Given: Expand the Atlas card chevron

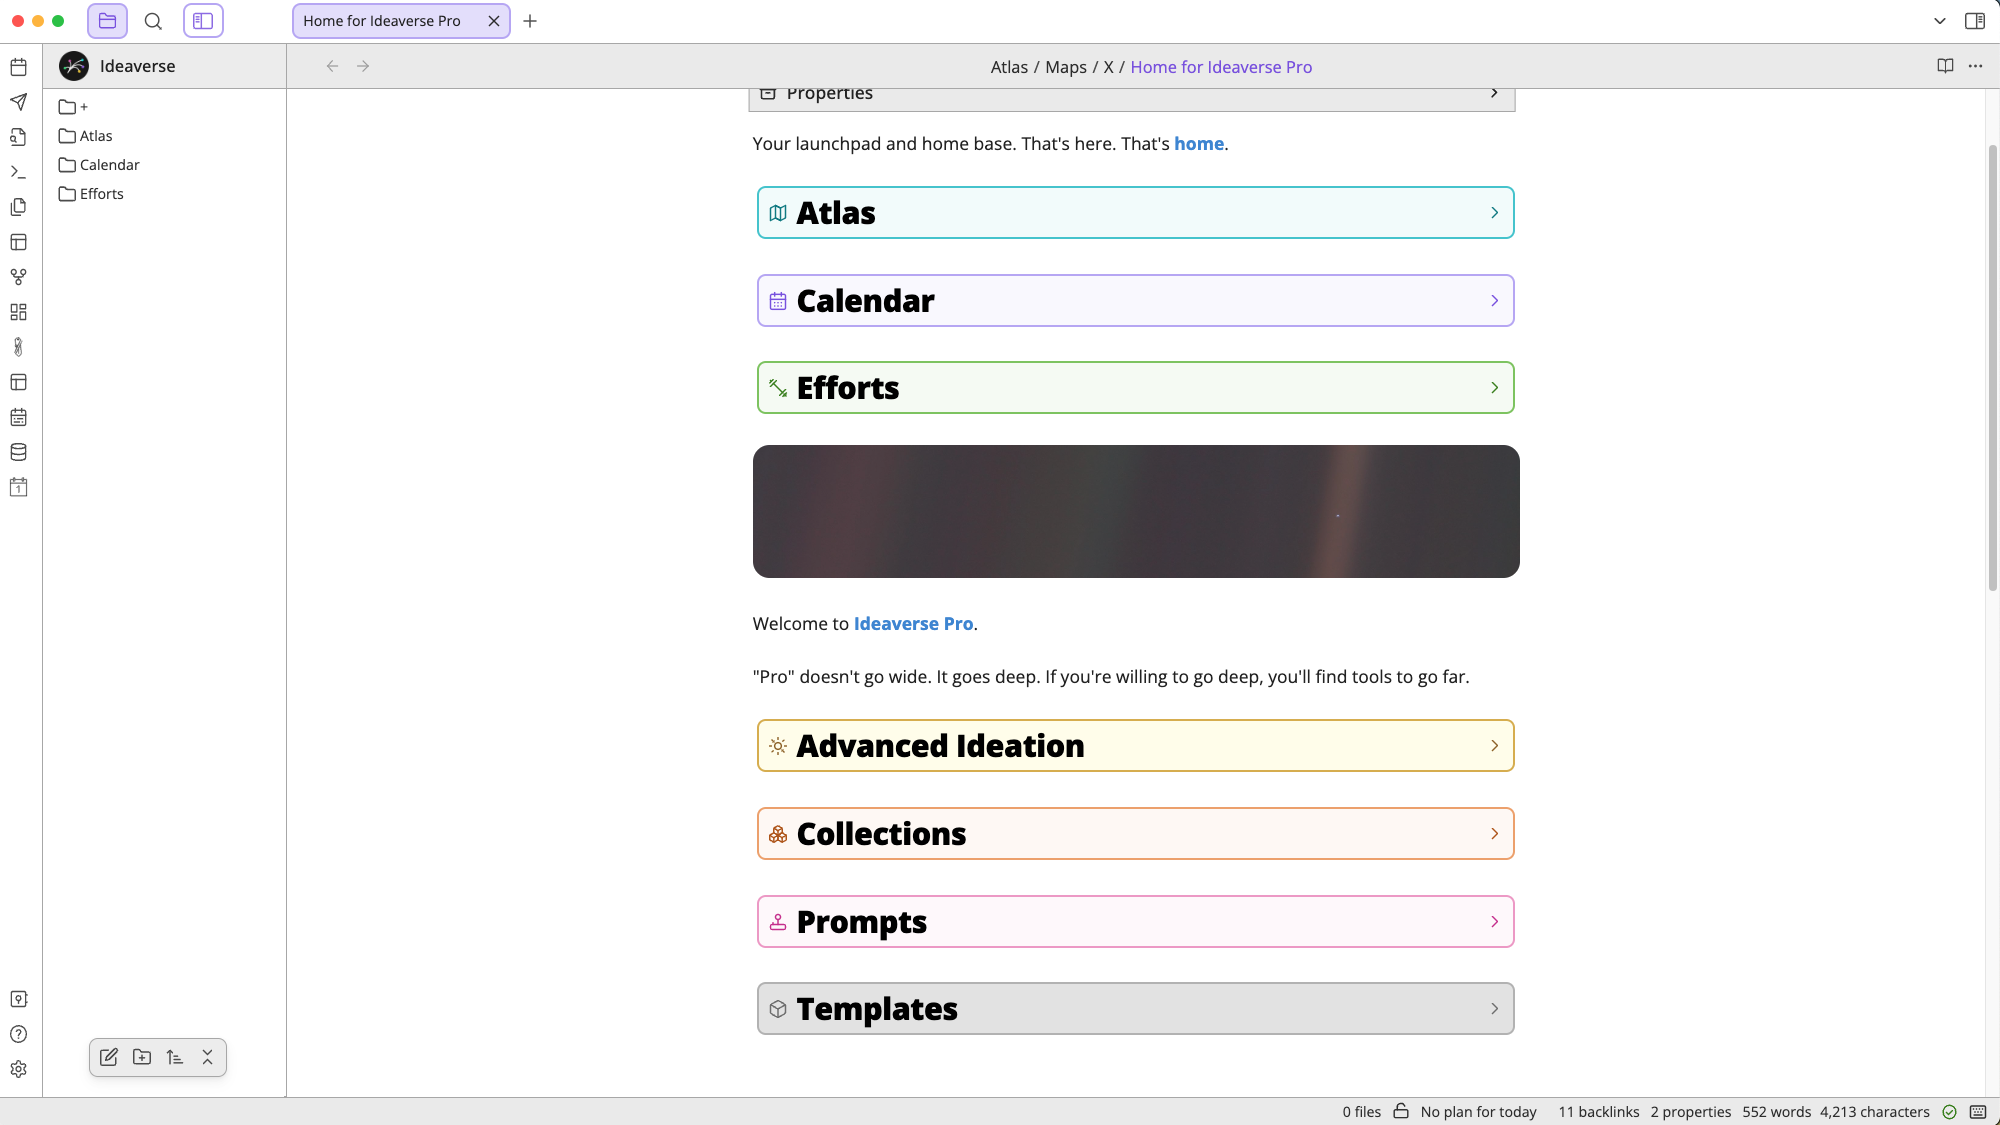Looking at the screenshot, I should [x=1494, y=212].
